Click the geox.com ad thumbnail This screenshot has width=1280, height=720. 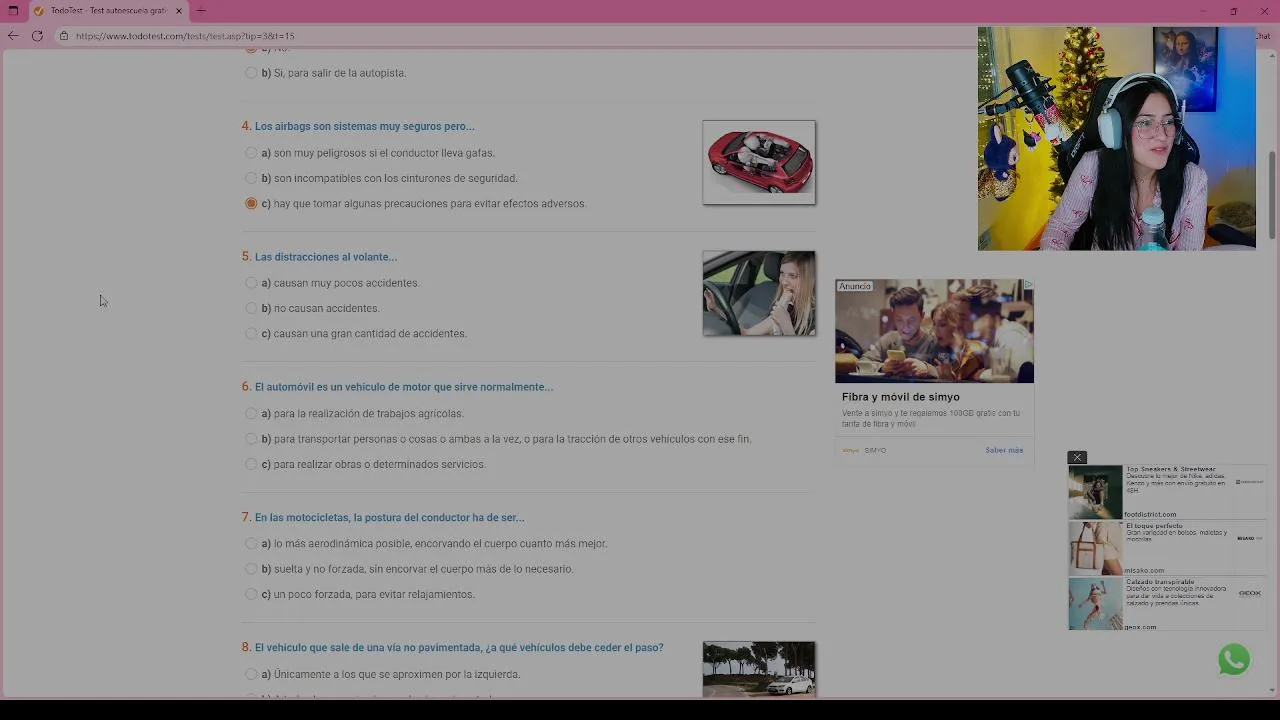point(1095,604)
